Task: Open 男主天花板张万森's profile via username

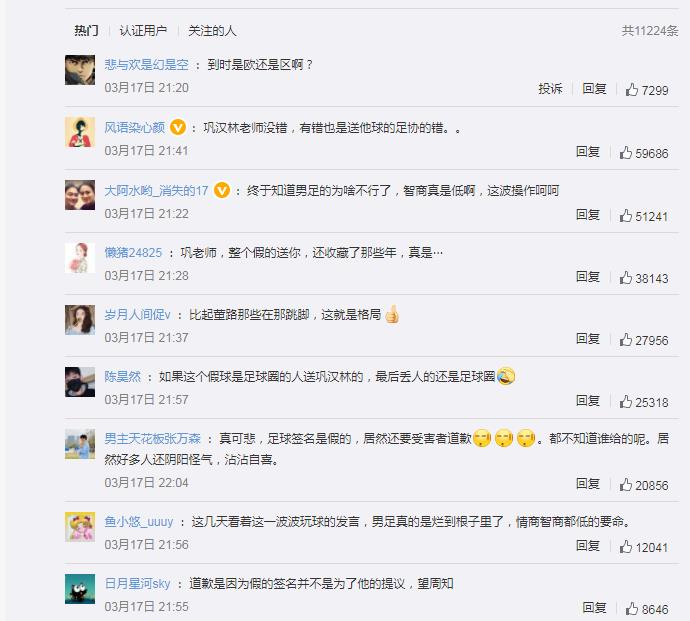Action: 153,438
